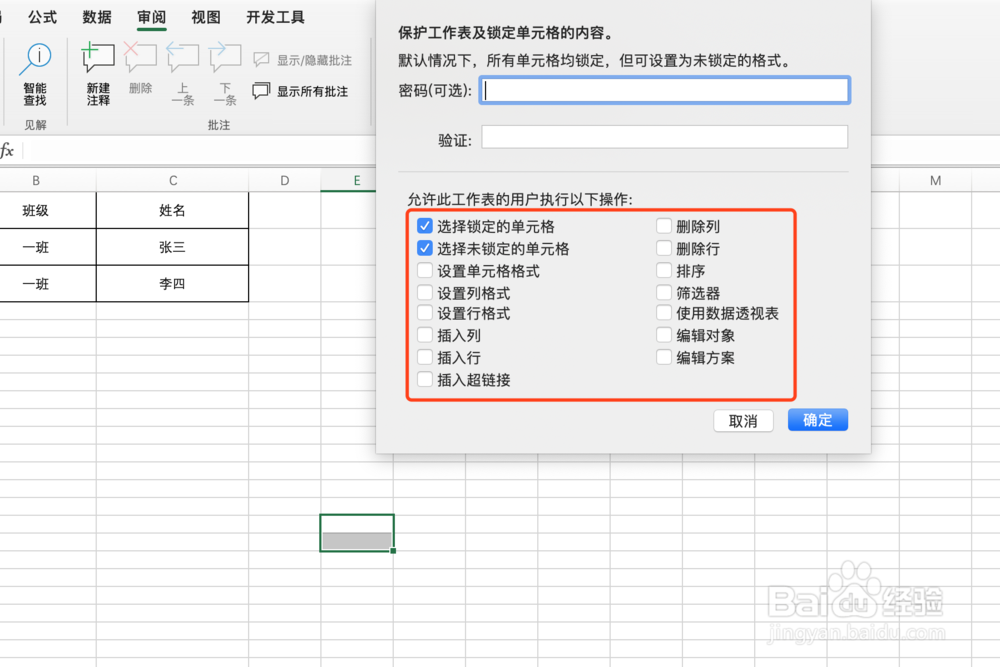Click the fx formula icon
This screenshot has height=667, width=1000.
tap(8, 151)
